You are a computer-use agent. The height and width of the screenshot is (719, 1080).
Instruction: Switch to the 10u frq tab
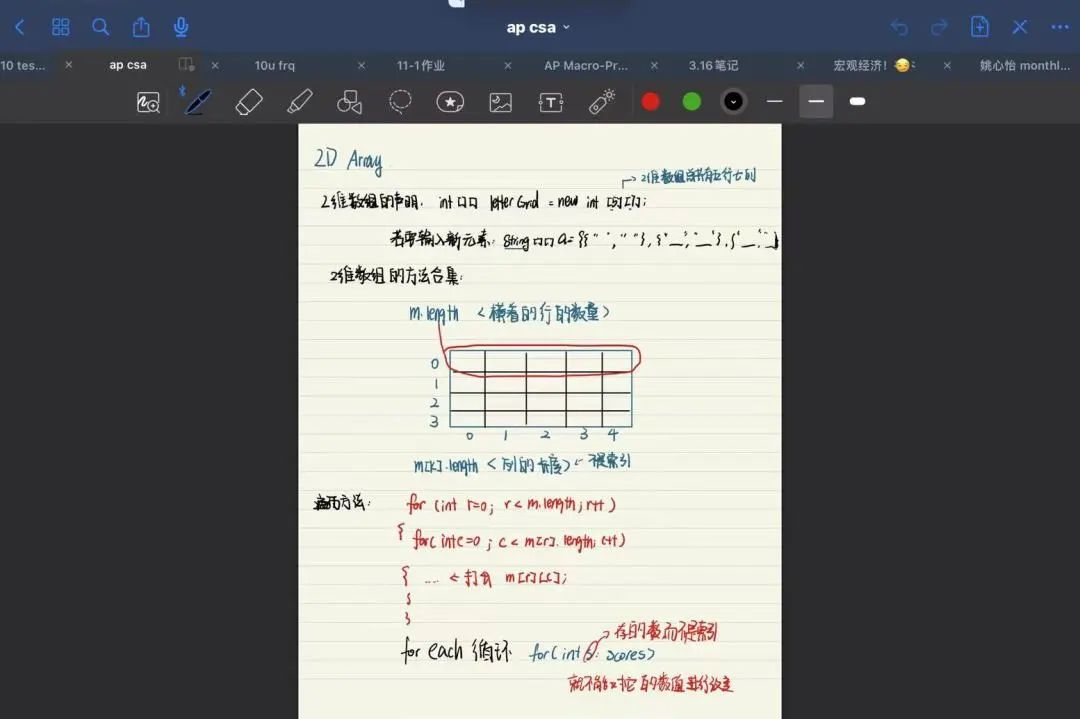[x=275, y=65]
